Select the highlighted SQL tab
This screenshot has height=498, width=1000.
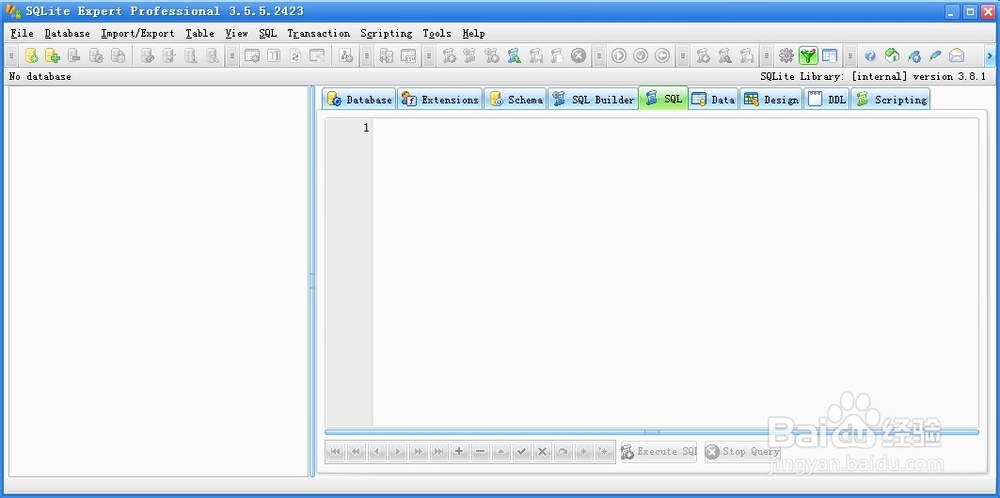click(663, 99)
